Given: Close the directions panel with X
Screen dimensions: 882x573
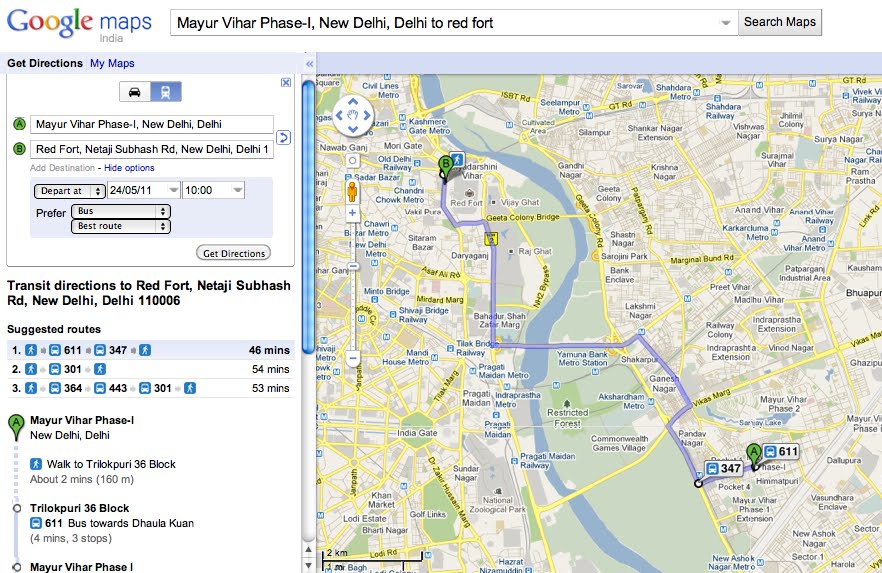Looking at the screenshot, I should click(286, 83).
